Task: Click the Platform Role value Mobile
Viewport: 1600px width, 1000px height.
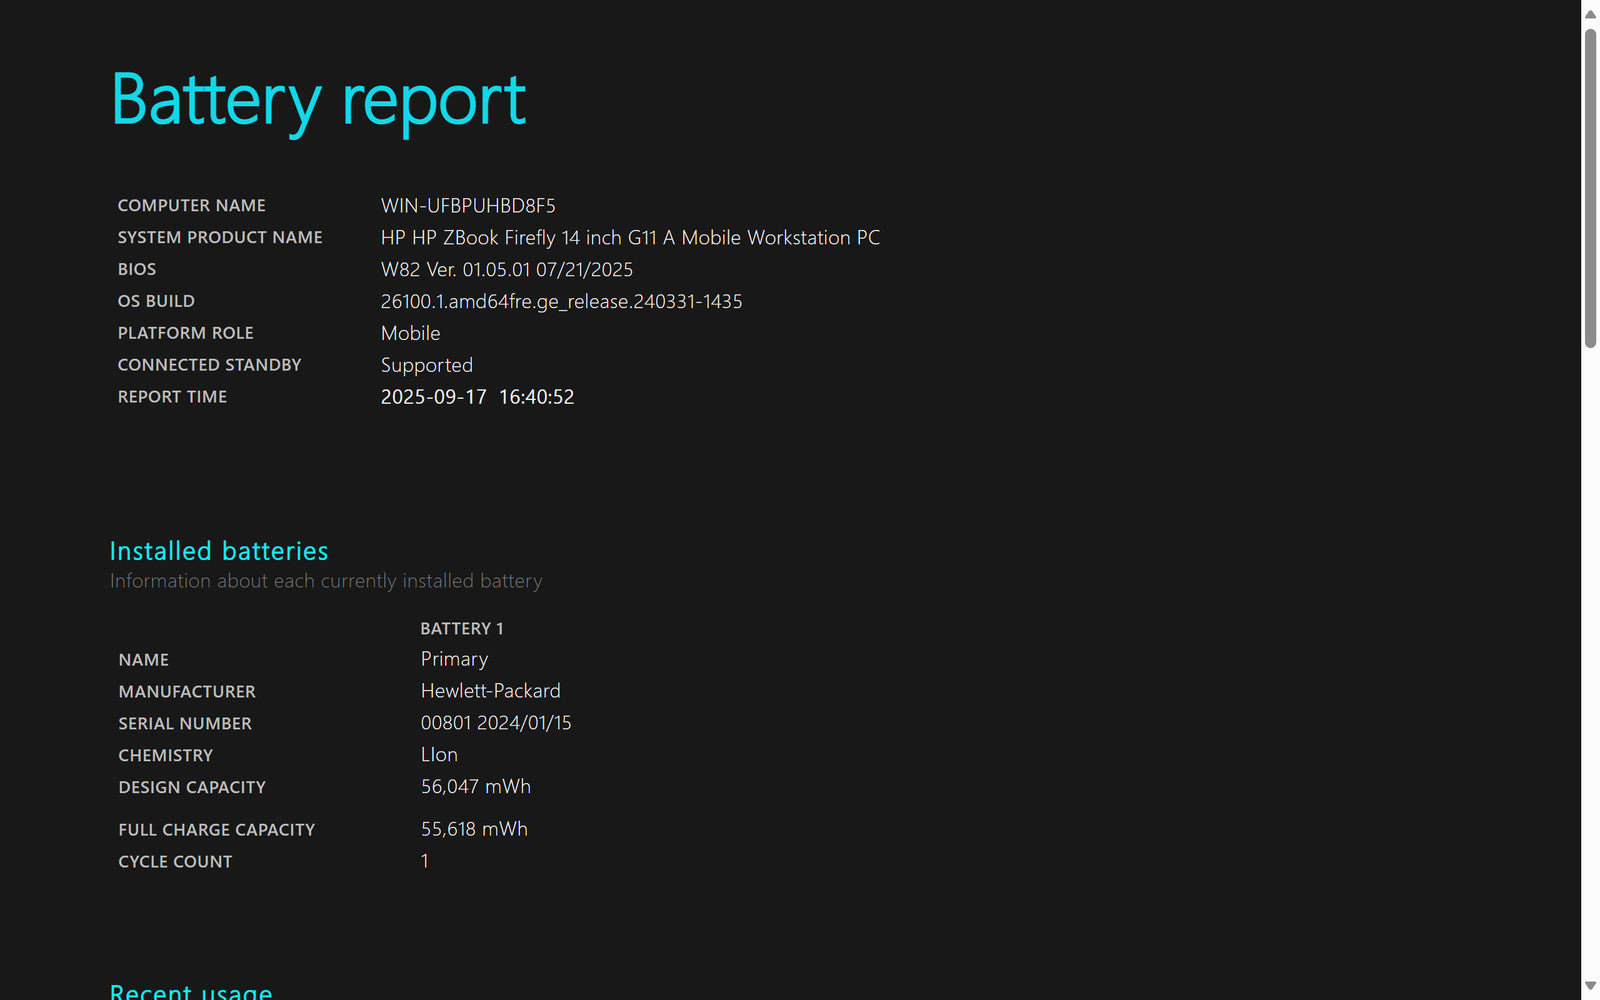Action: 410,334
